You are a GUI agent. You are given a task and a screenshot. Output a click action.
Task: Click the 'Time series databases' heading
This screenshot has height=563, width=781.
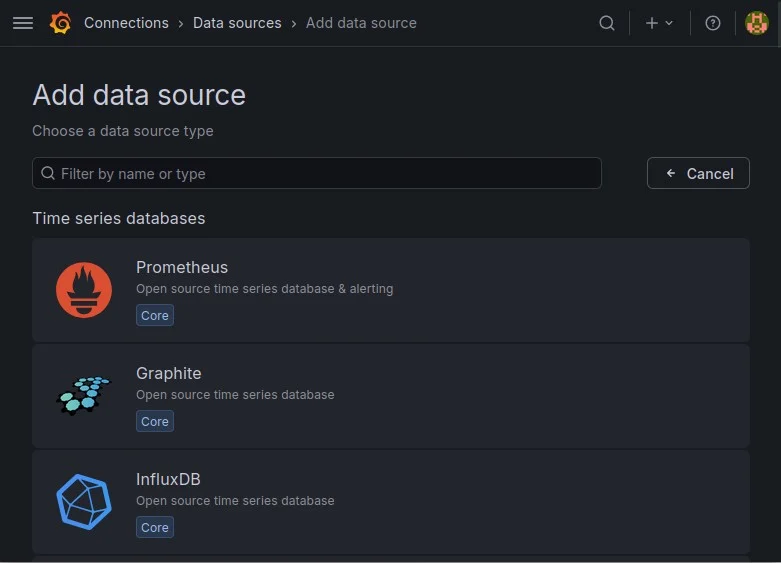(x=119, y=218)
